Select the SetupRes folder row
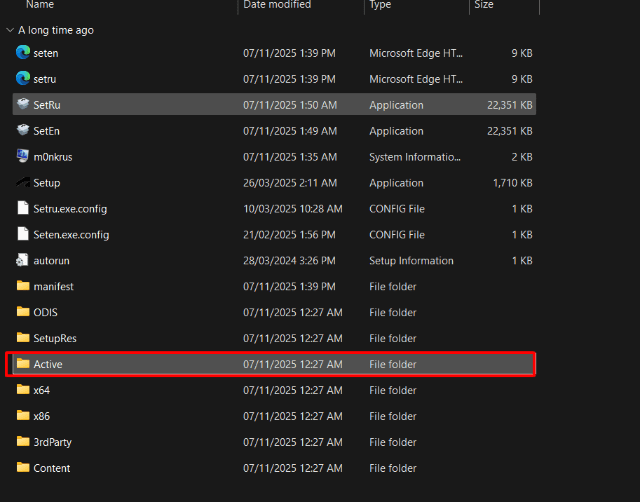Image resolution: width=640 pixels, height=502 pixels. click(55, 338)
